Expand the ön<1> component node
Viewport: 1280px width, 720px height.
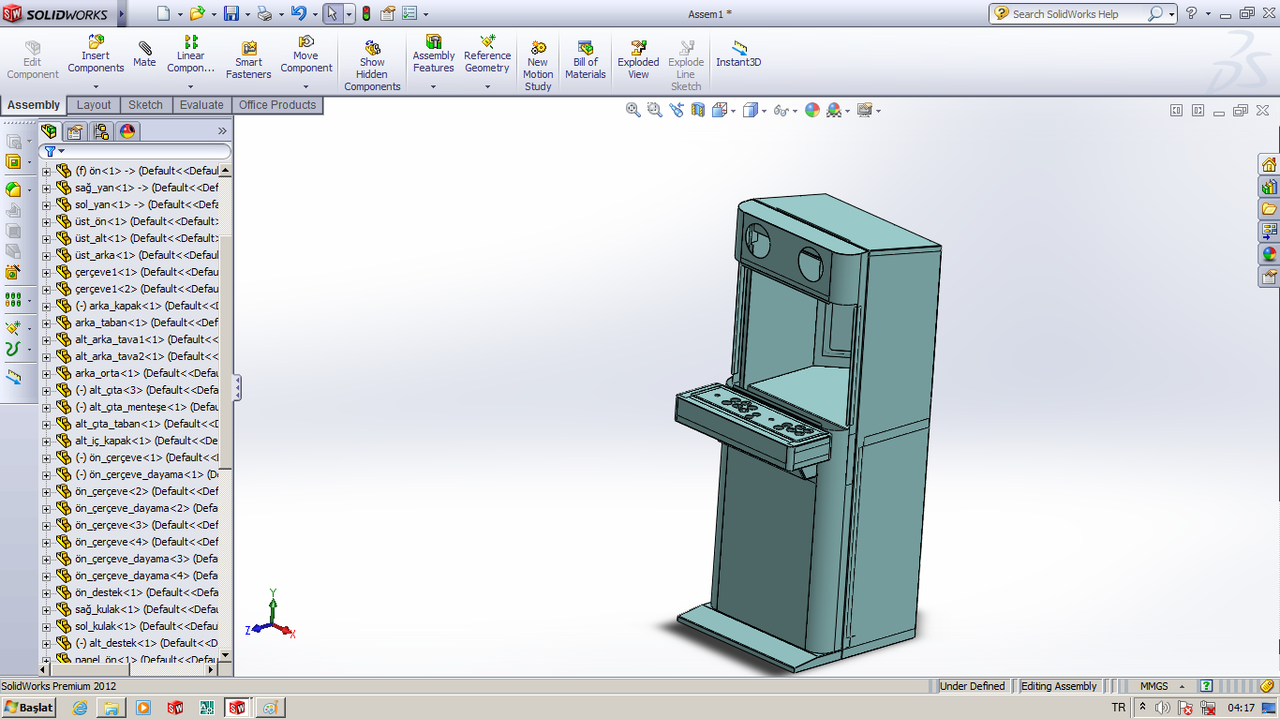pyautogui.click(x=46, y=171)
